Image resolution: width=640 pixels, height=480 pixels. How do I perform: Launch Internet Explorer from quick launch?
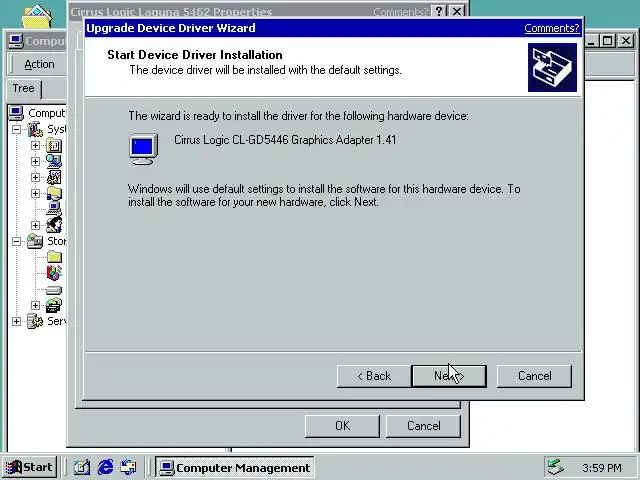point(105,467)
